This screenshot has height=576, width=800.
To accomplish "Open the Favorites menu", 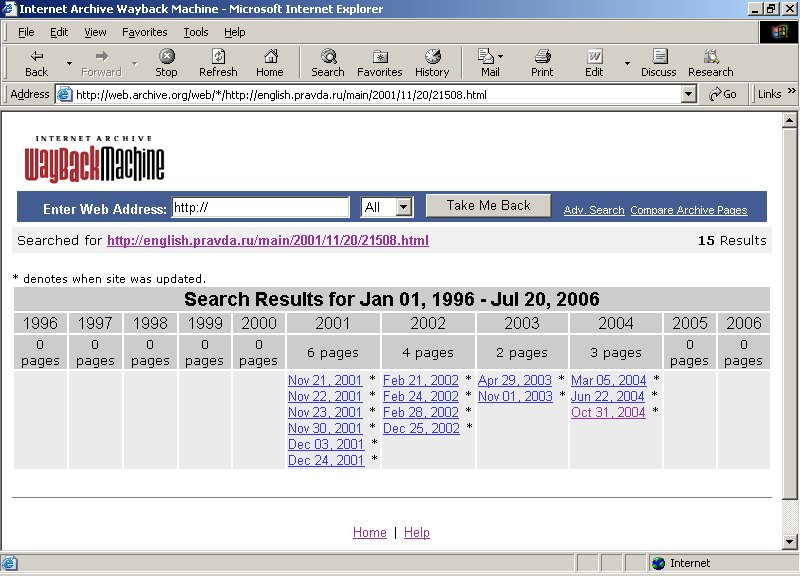I will click(x=144, y=32).
